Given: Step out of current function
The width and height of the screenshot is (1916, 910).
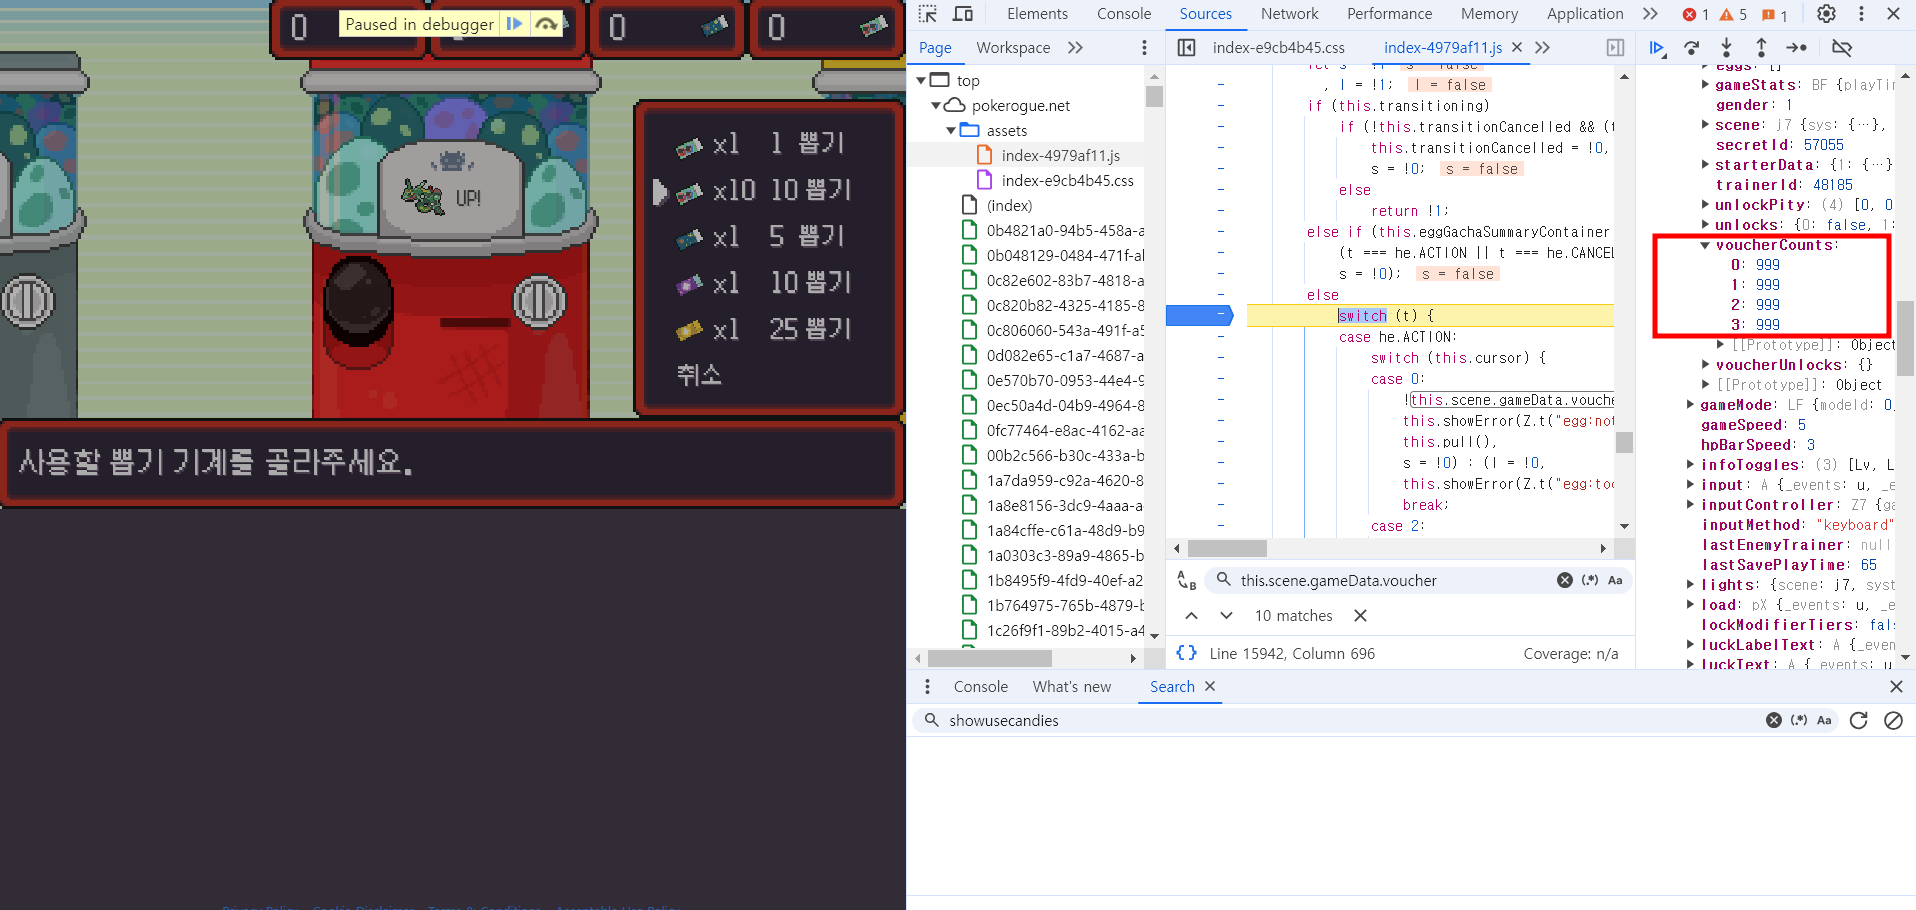Looking at the screenshot, I should pyautogui.click(x=1761, y=48).
